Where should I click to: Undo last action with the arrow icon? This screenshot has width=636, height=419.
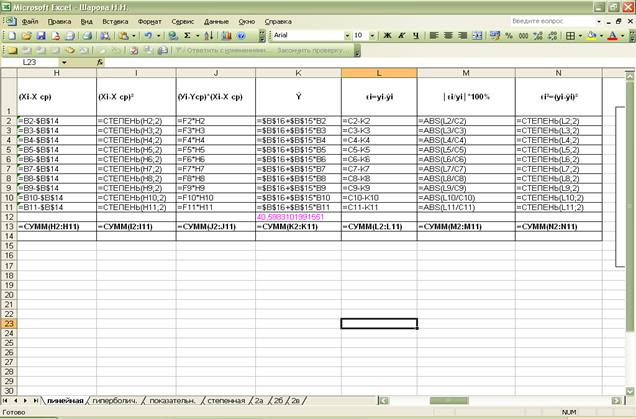point(148,36)
